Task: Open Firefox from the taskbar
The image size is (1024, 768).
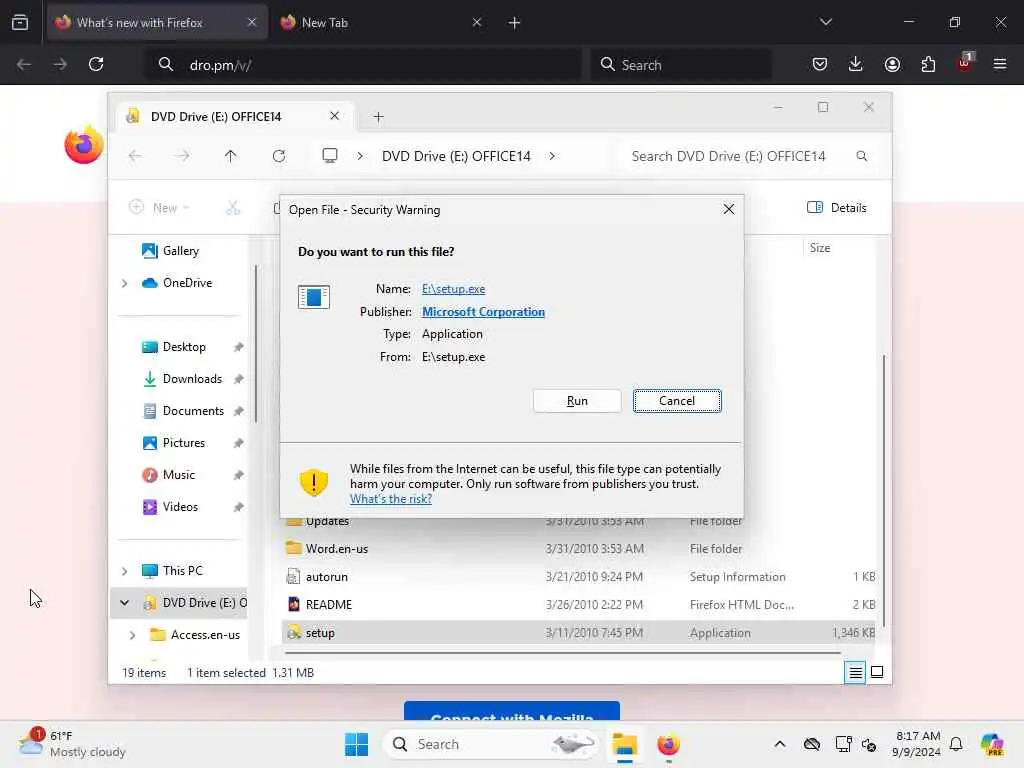Action: tap(668, 744)
